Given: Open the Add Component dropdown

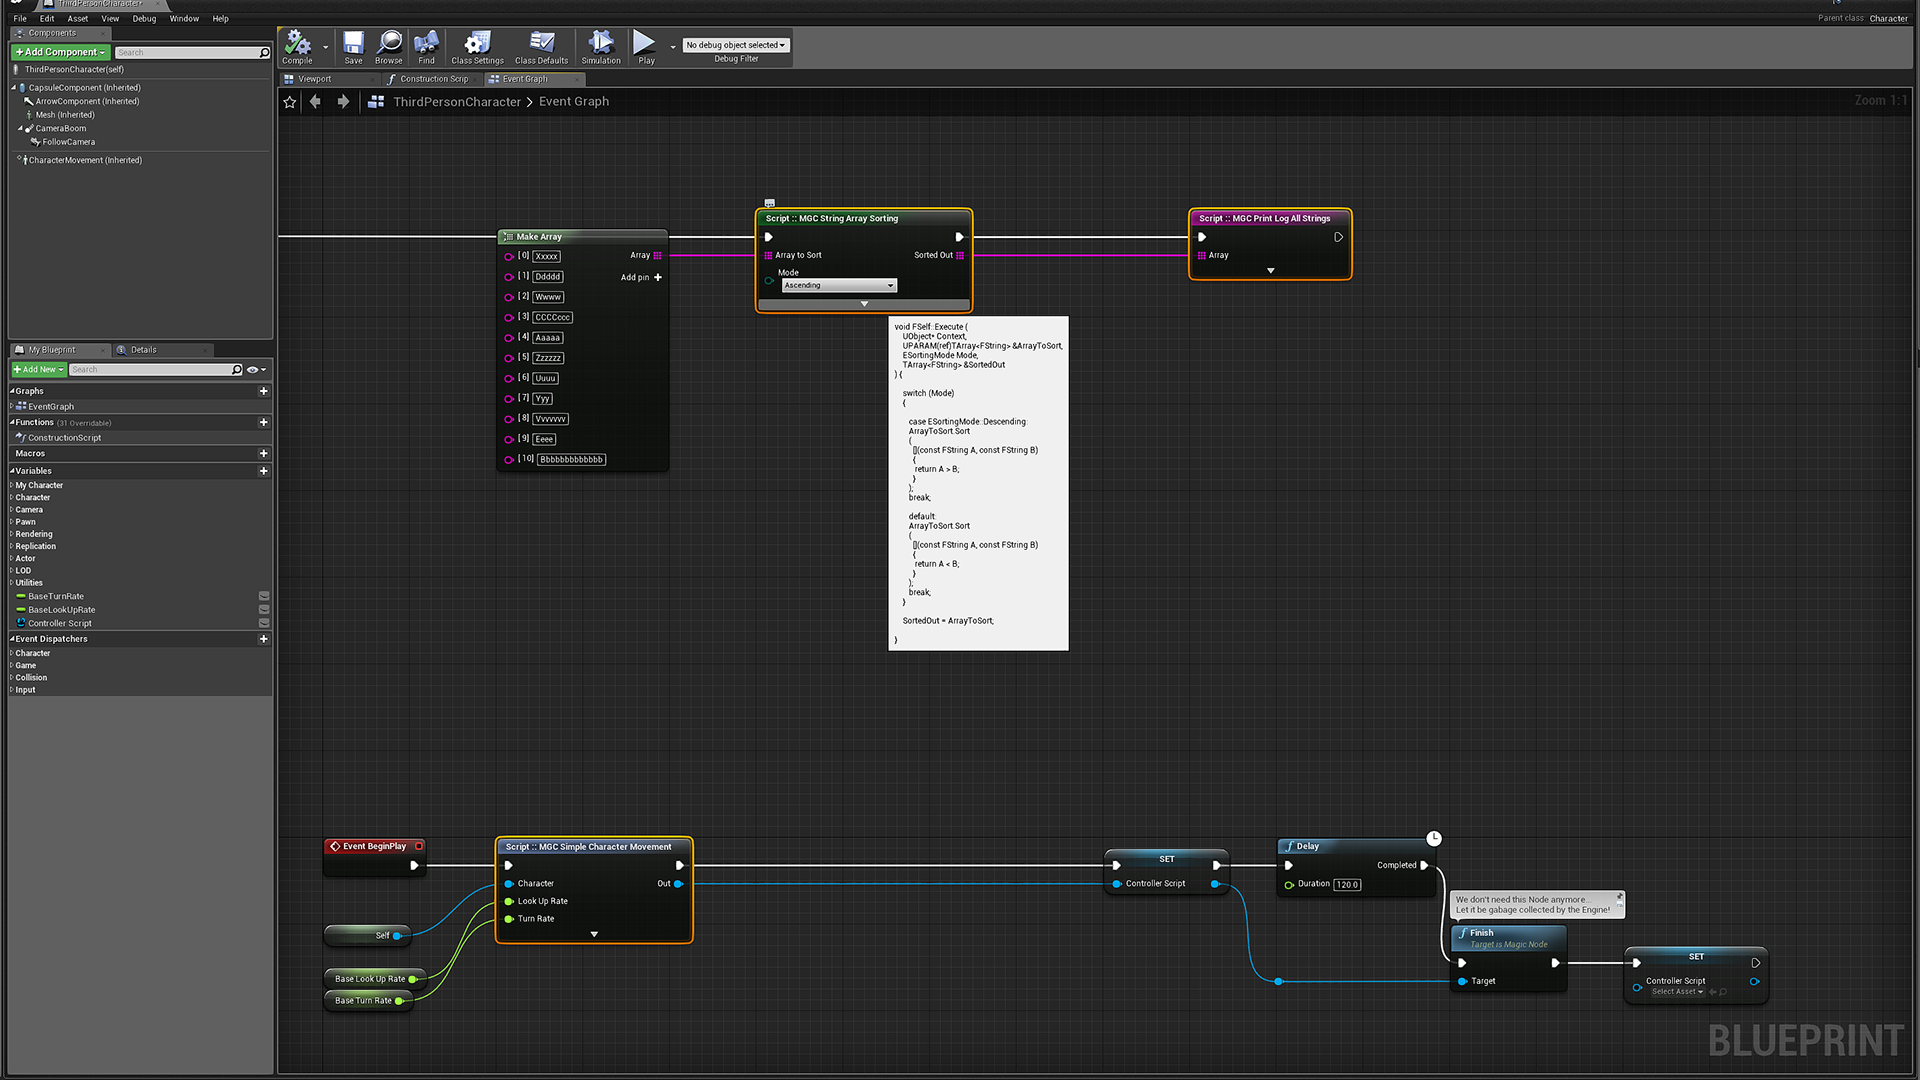Looking at the screenshot, I should point(60,52).
